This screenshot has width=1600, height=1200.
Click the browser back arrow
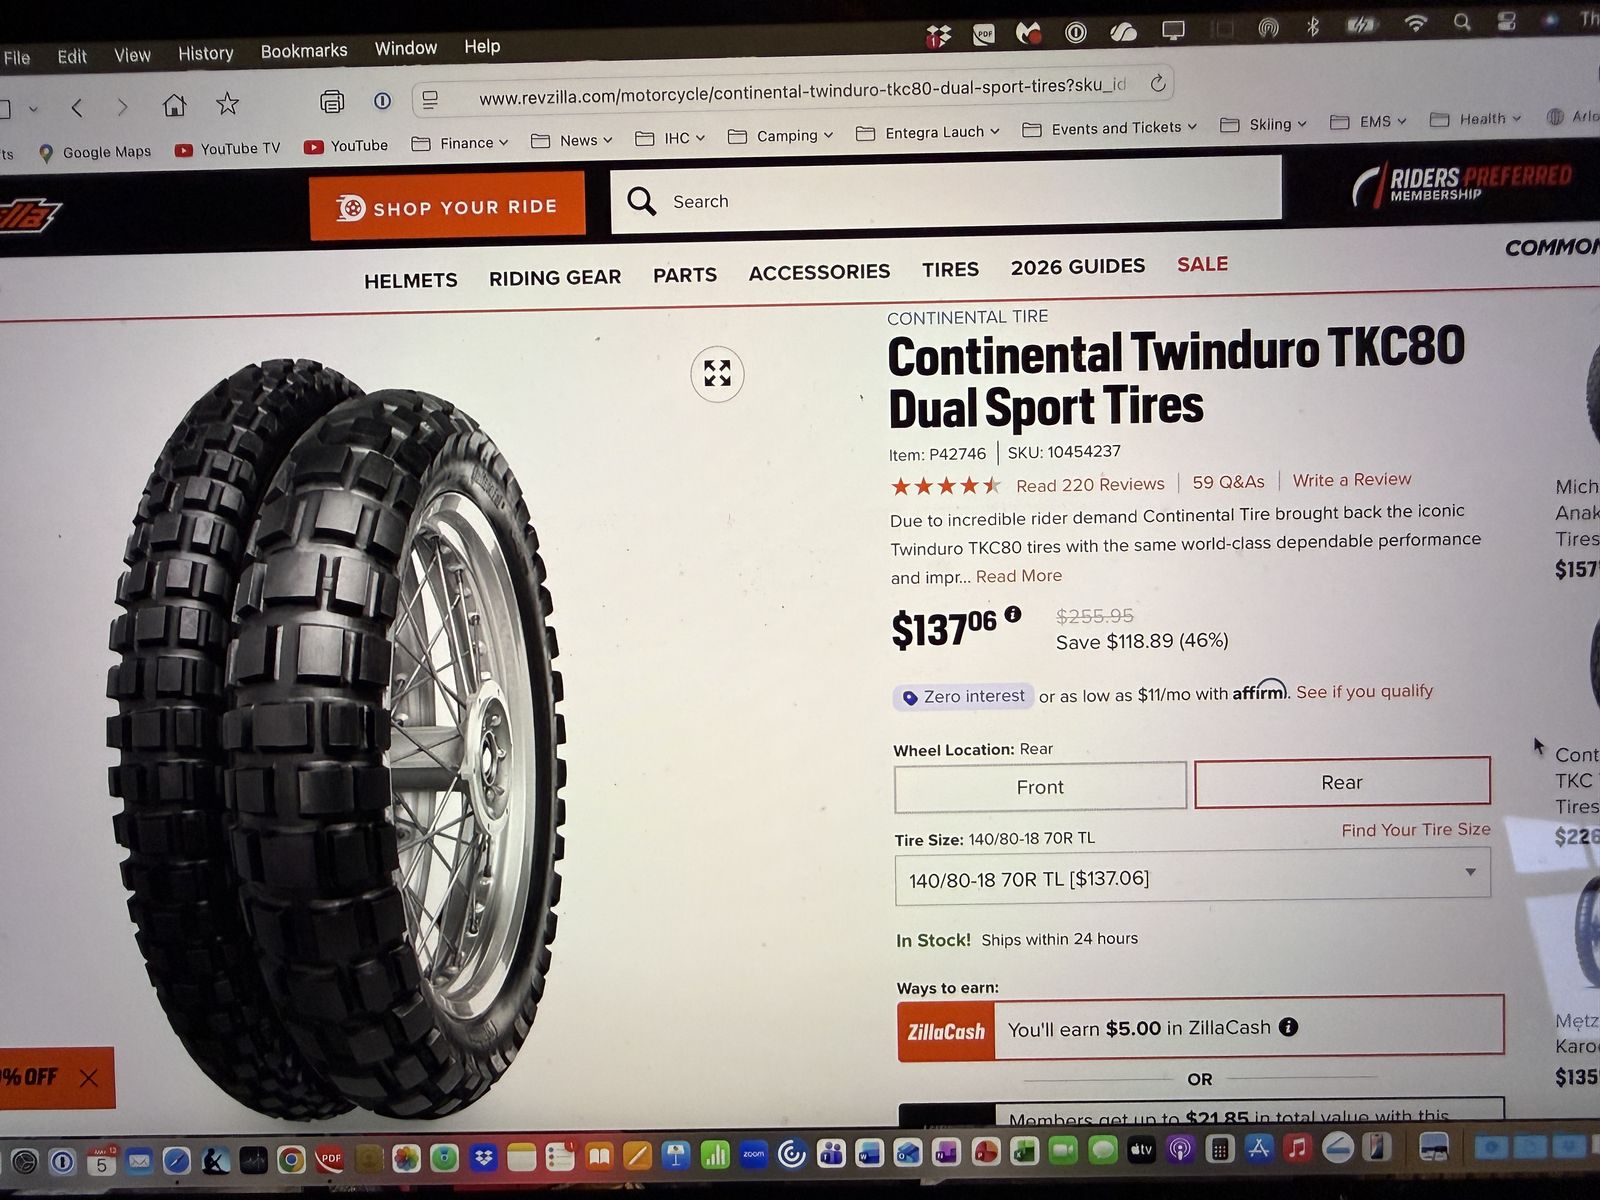(x=77, y=107)
